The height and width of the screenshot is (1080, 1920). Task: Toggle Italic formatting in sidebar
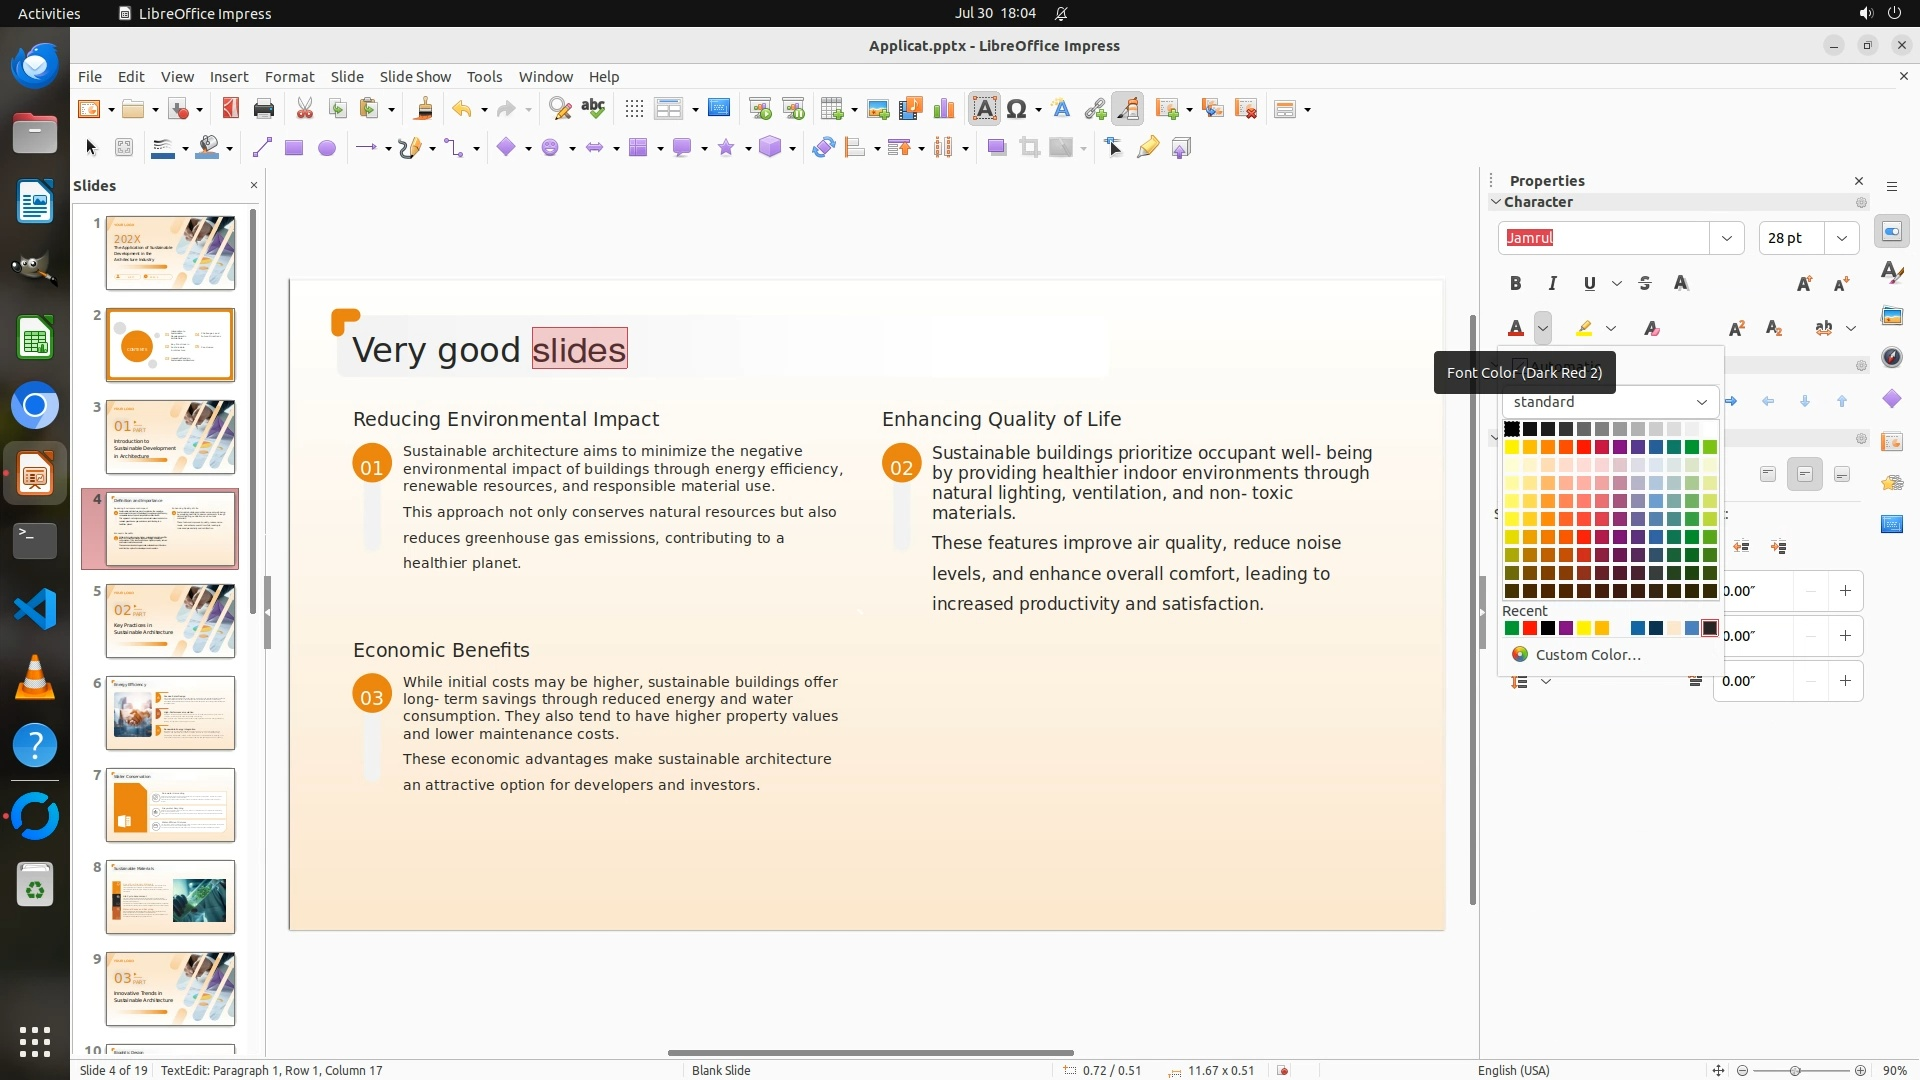pyautogui.click(x=1552, y=284)
